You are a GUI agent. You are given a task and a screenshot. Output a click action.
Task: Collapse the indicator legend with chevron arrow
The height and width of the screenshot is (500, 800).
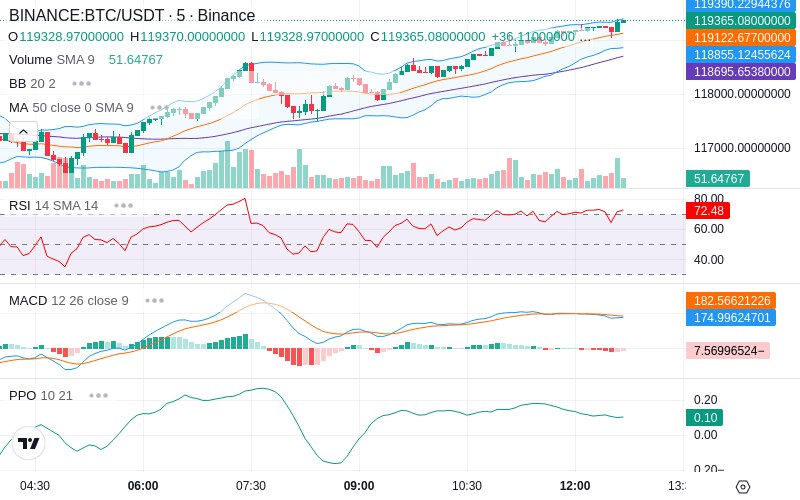click(23, 132)
